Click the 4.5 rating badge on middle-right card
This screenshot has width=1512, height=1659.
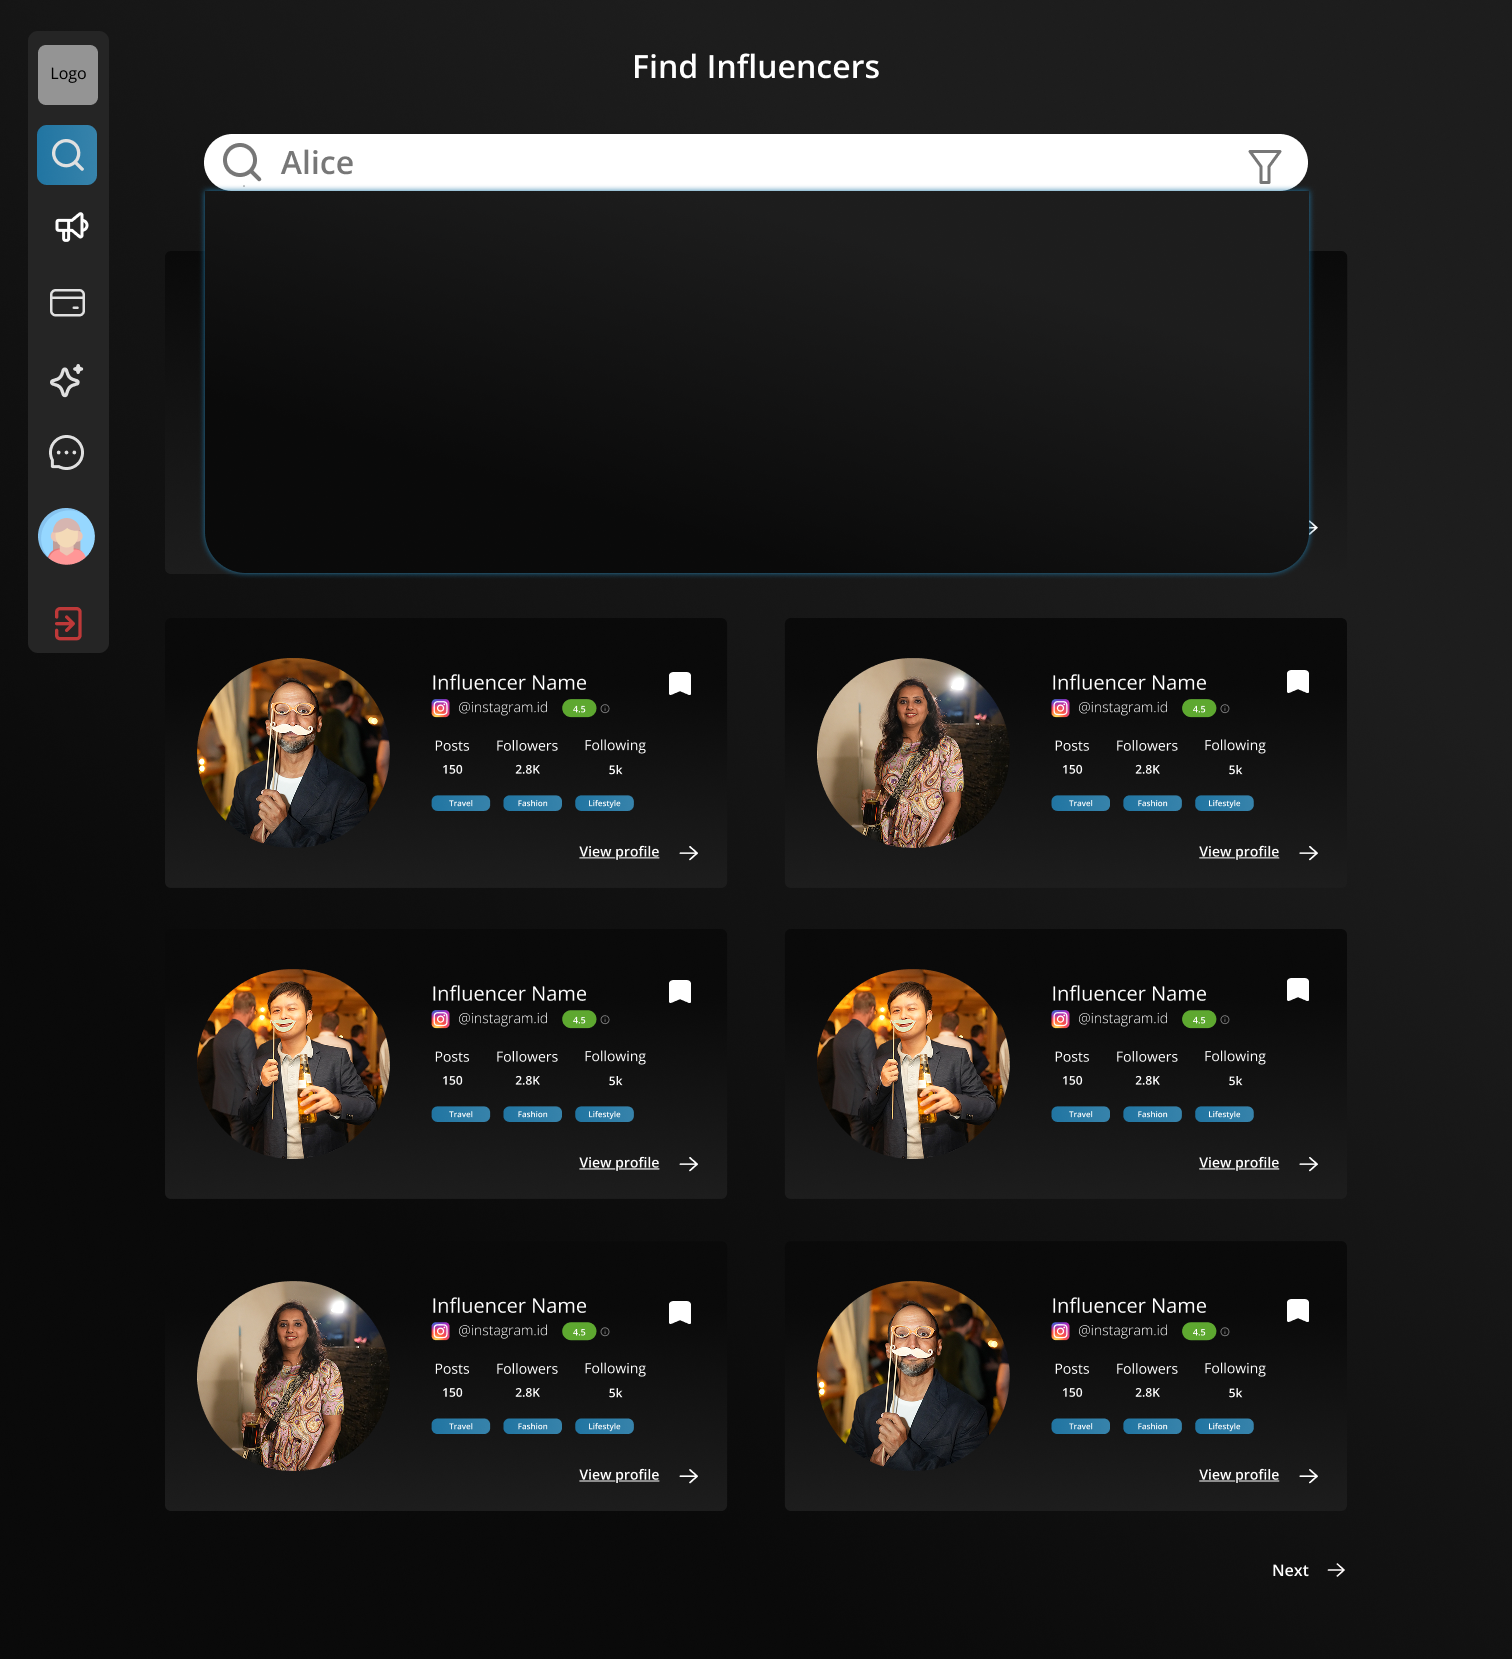point(1199,1019)
